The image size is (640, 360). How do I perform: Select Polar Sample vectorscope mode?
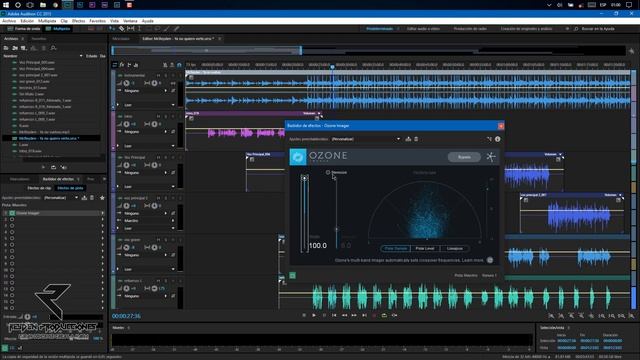point(396,248)
